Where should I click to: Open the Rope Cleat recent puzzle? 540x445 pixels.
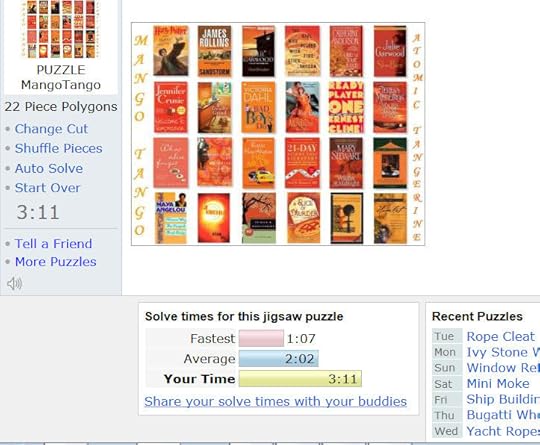tap(500, 336)
